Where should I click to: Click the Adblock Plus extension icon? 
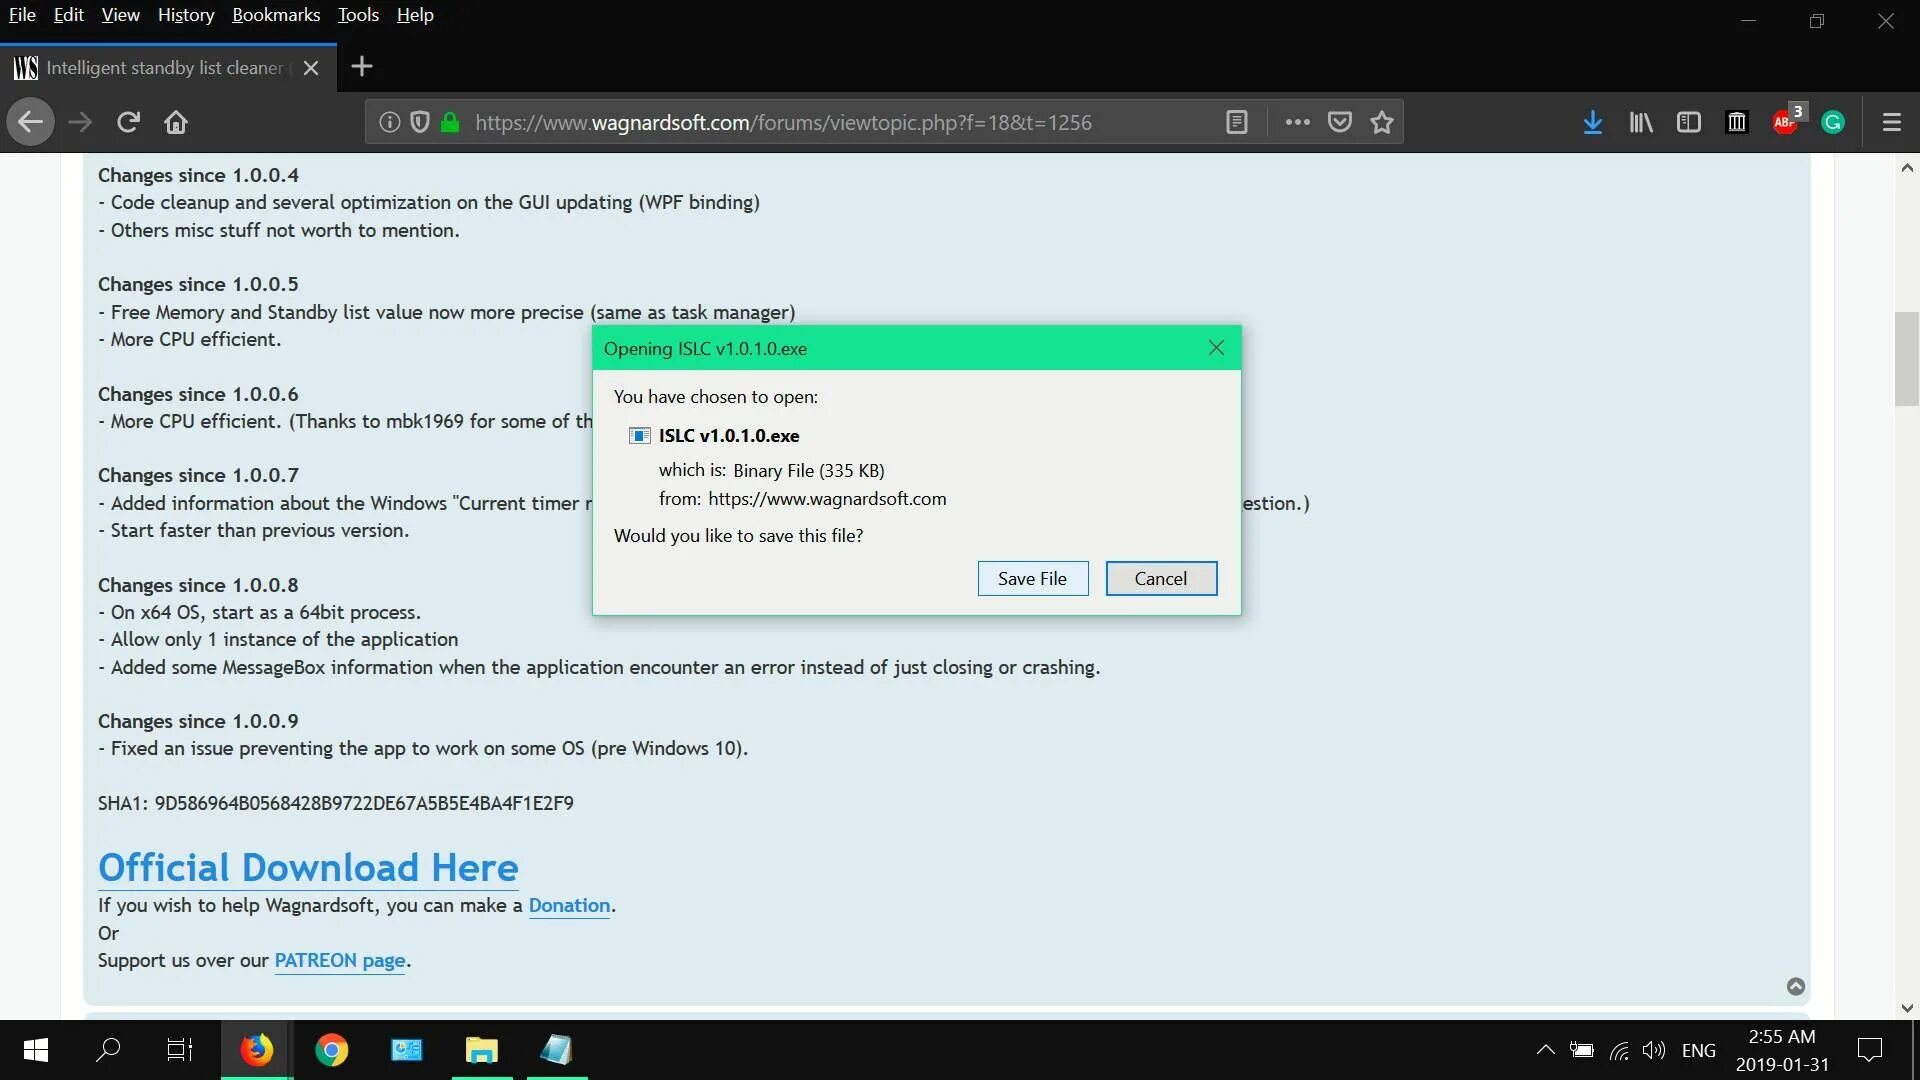pos(1785,122)
